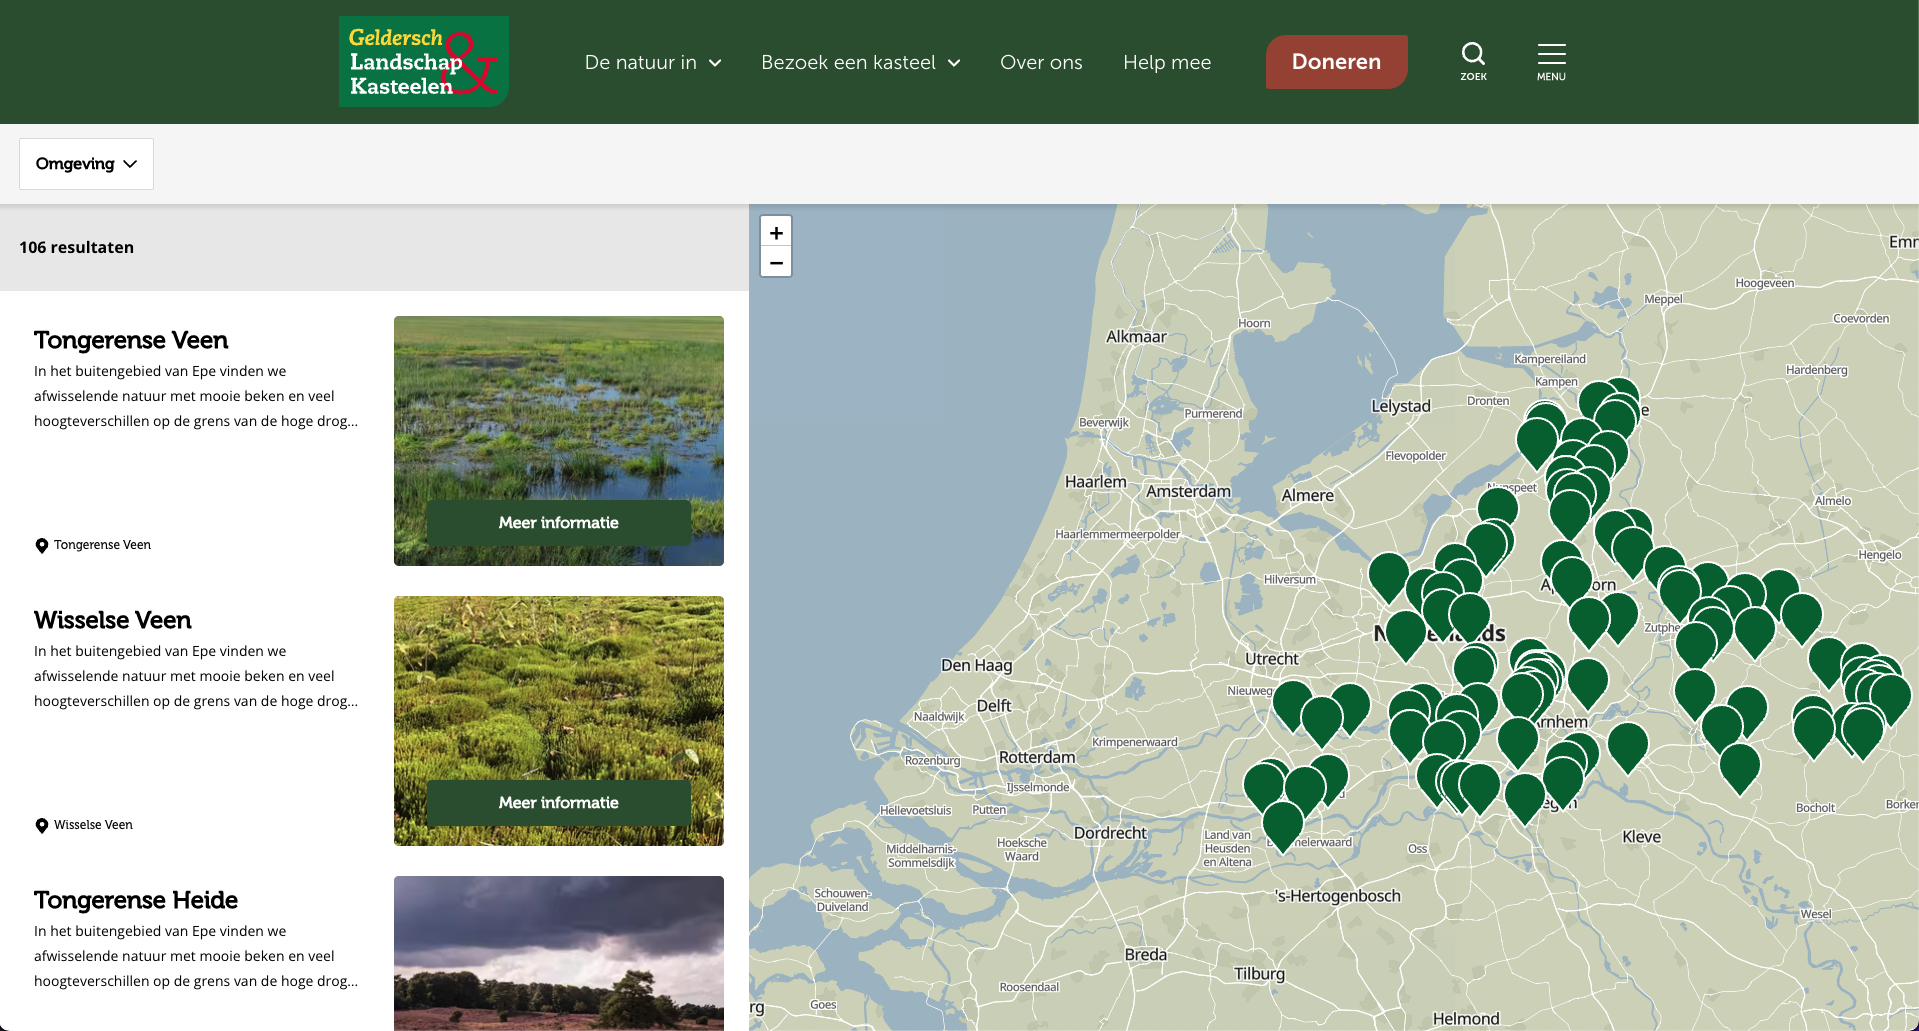Open the Wisselse Veen heading
The image size is (1919, 1031).
(113, 620)
